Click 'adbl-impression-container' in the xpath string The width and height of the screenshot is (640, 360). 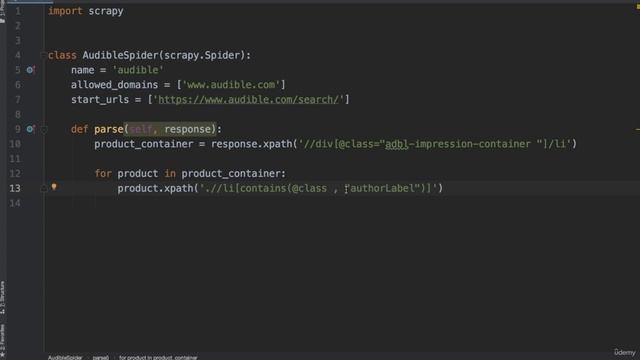point(458,144)
